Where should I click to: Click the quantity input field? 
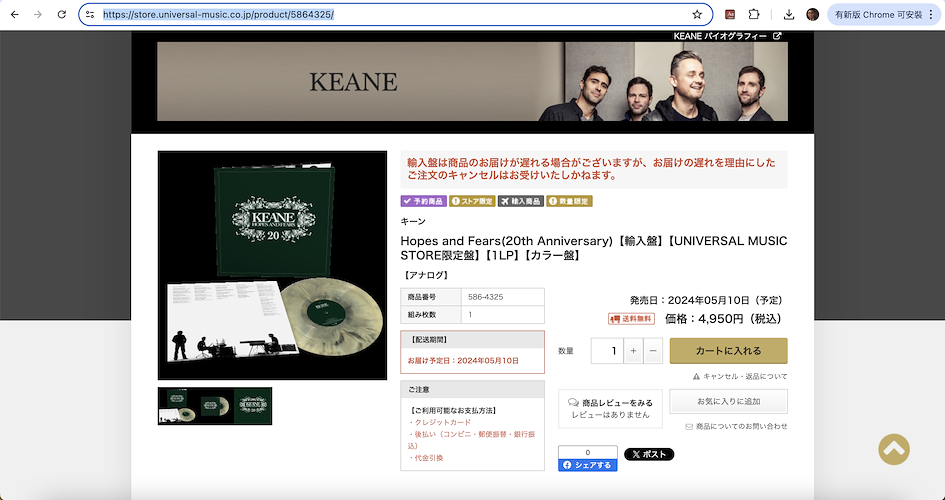point(607,351)
